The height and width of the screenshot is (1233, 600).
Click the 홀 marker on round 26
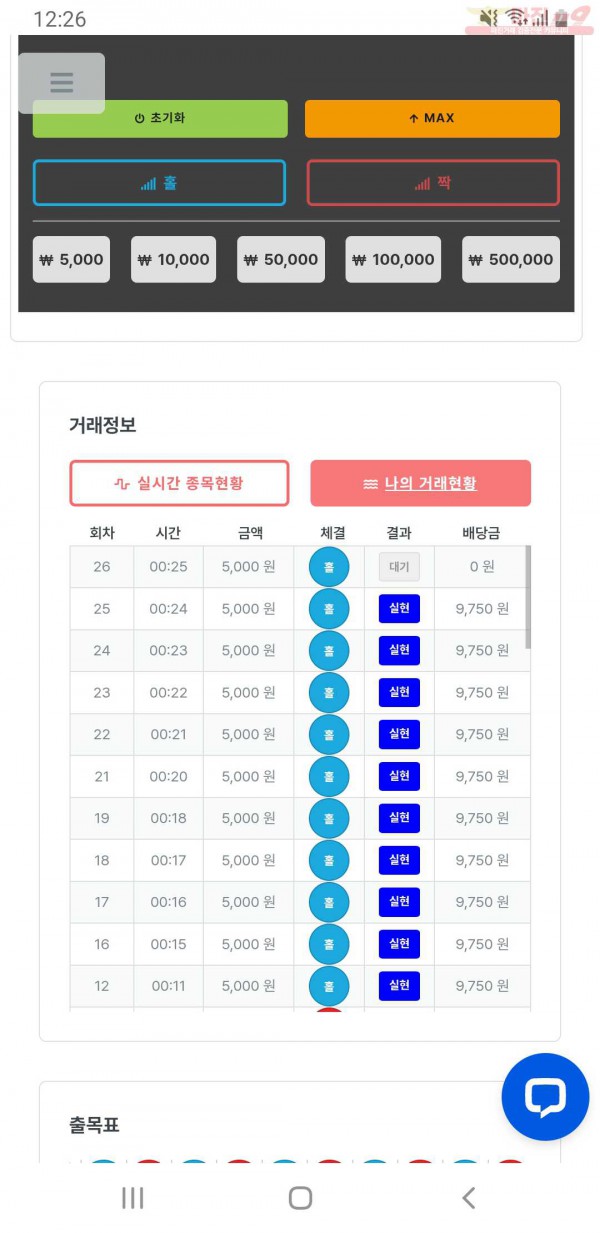[x=329, y=567]
